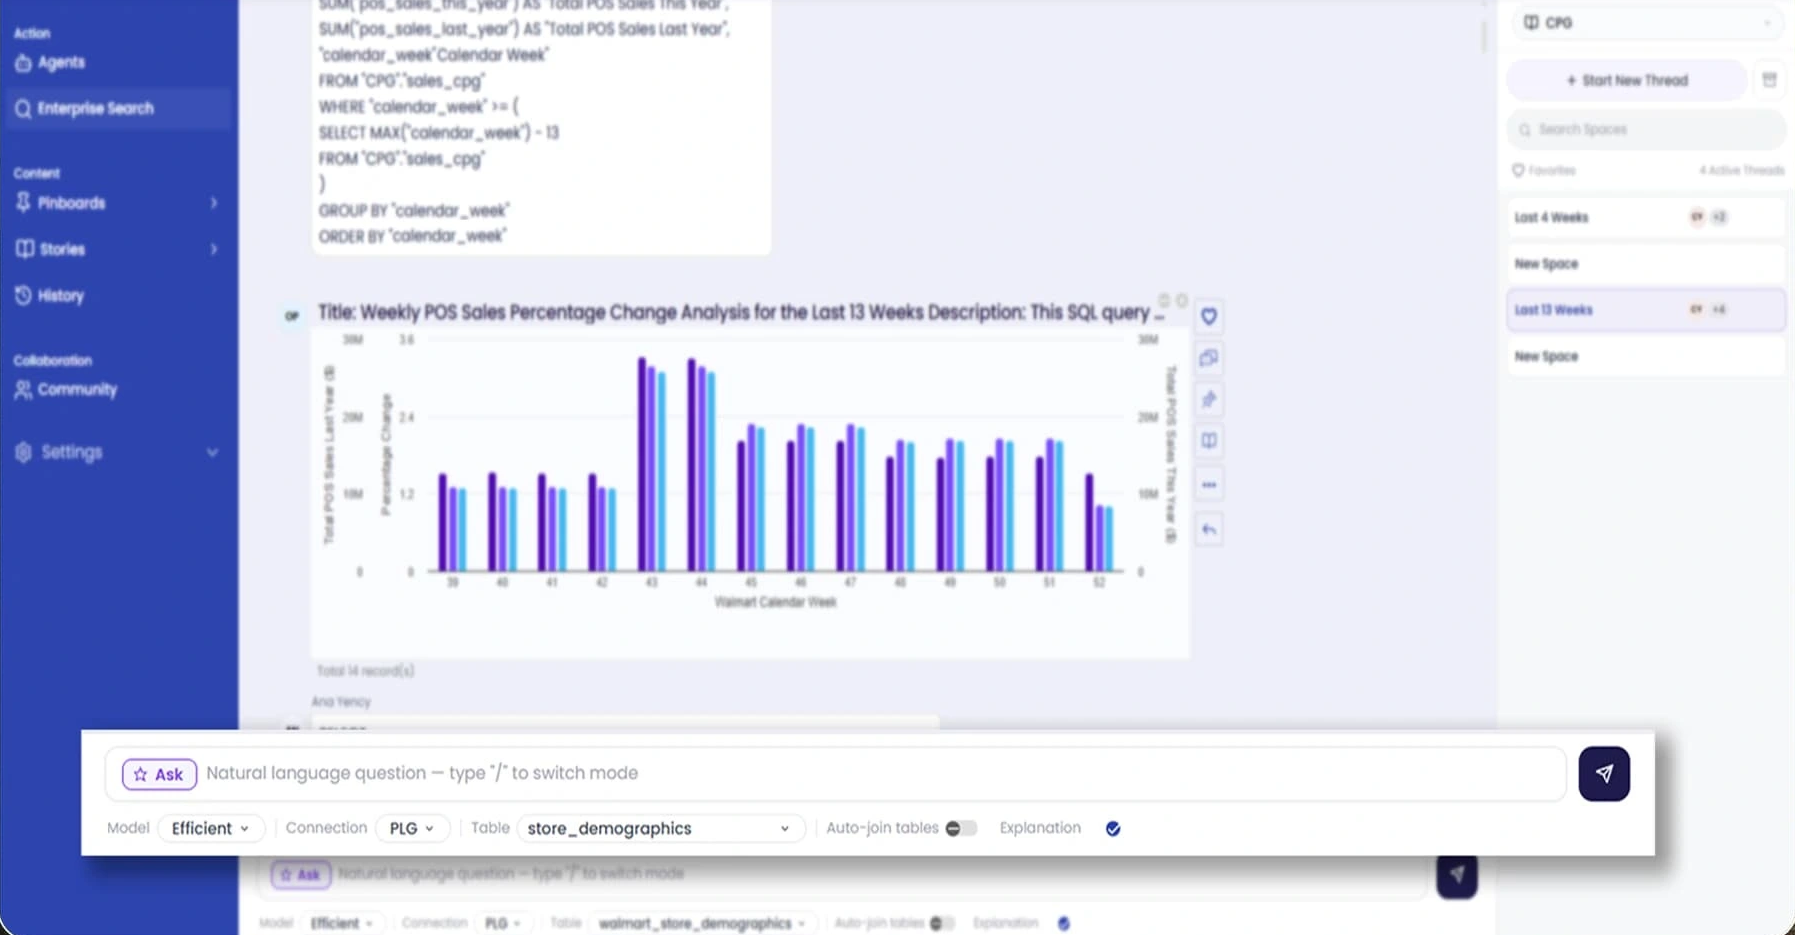
Task: Click the "Walmart Calendar Week" axis label
Action: click(775, 602)
